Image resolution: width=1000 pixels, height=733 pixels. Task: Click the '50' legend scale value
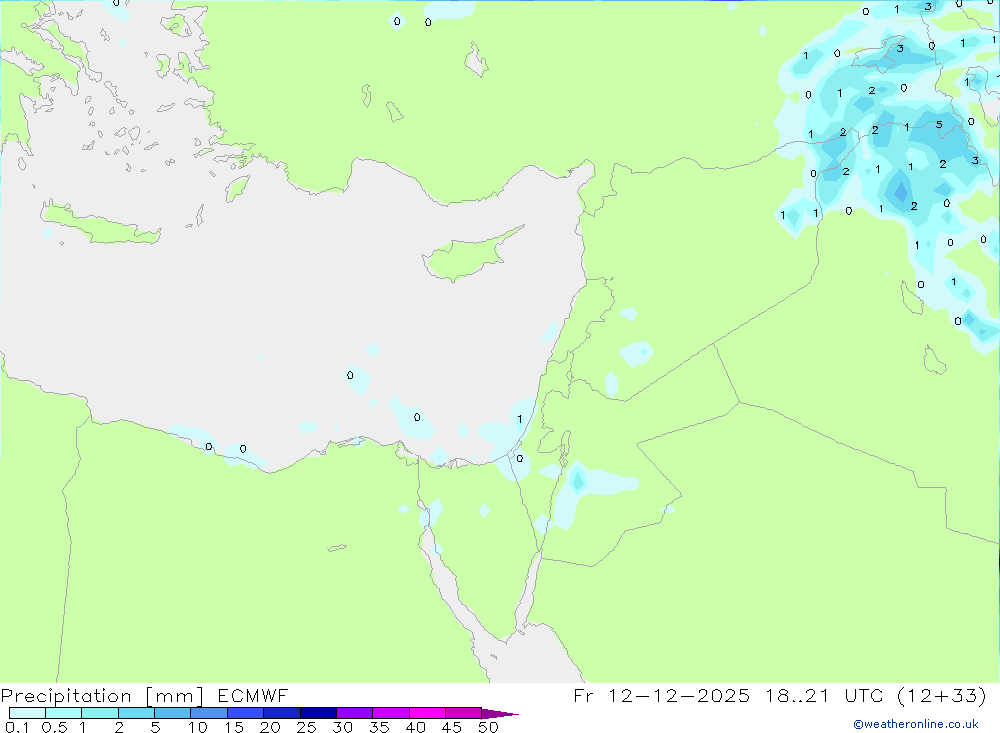488,727
